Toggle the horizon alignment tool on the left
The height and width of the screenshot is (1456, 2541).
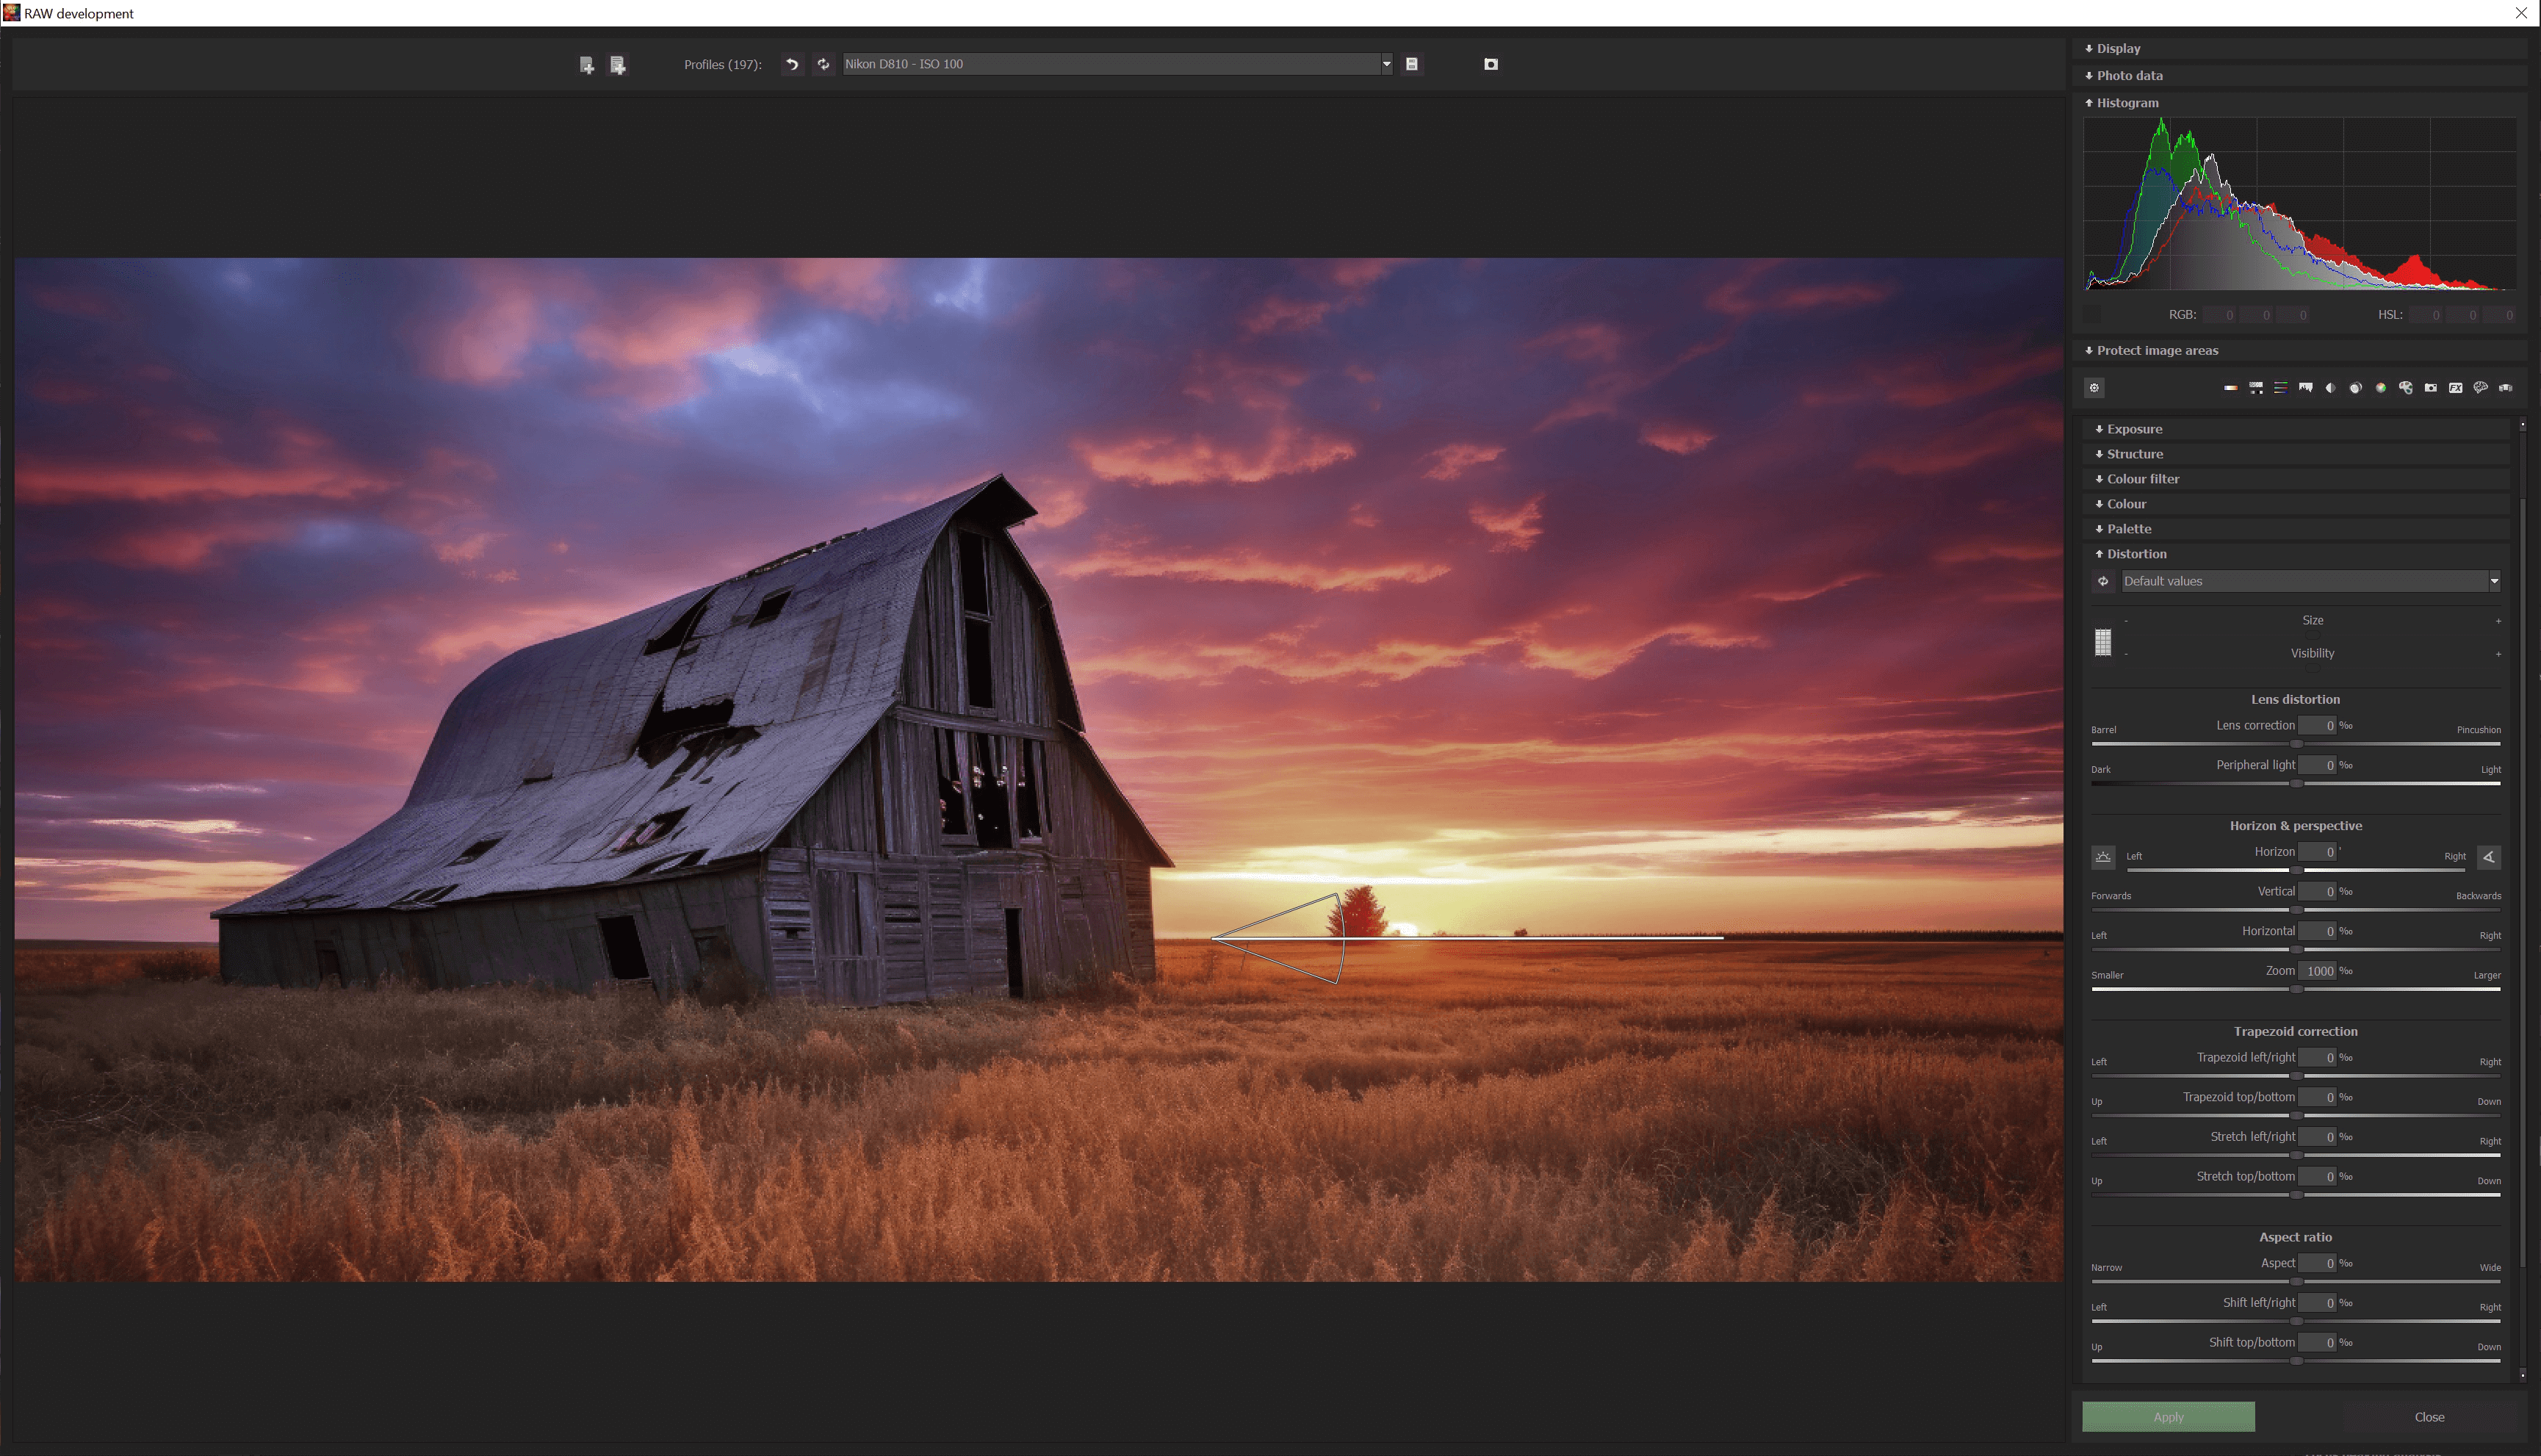(x=2103, y=857)
